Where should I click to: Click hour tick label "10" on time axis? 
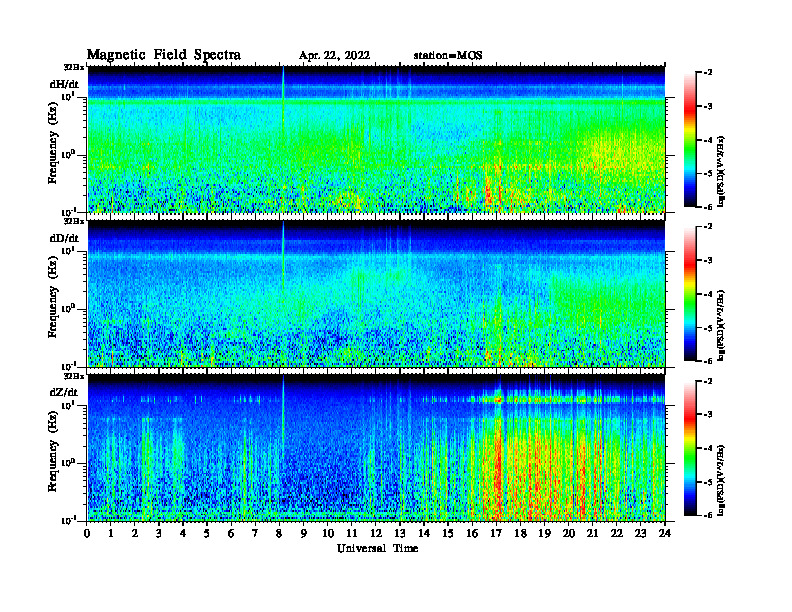pyautogui.click(x=328, y=533)
